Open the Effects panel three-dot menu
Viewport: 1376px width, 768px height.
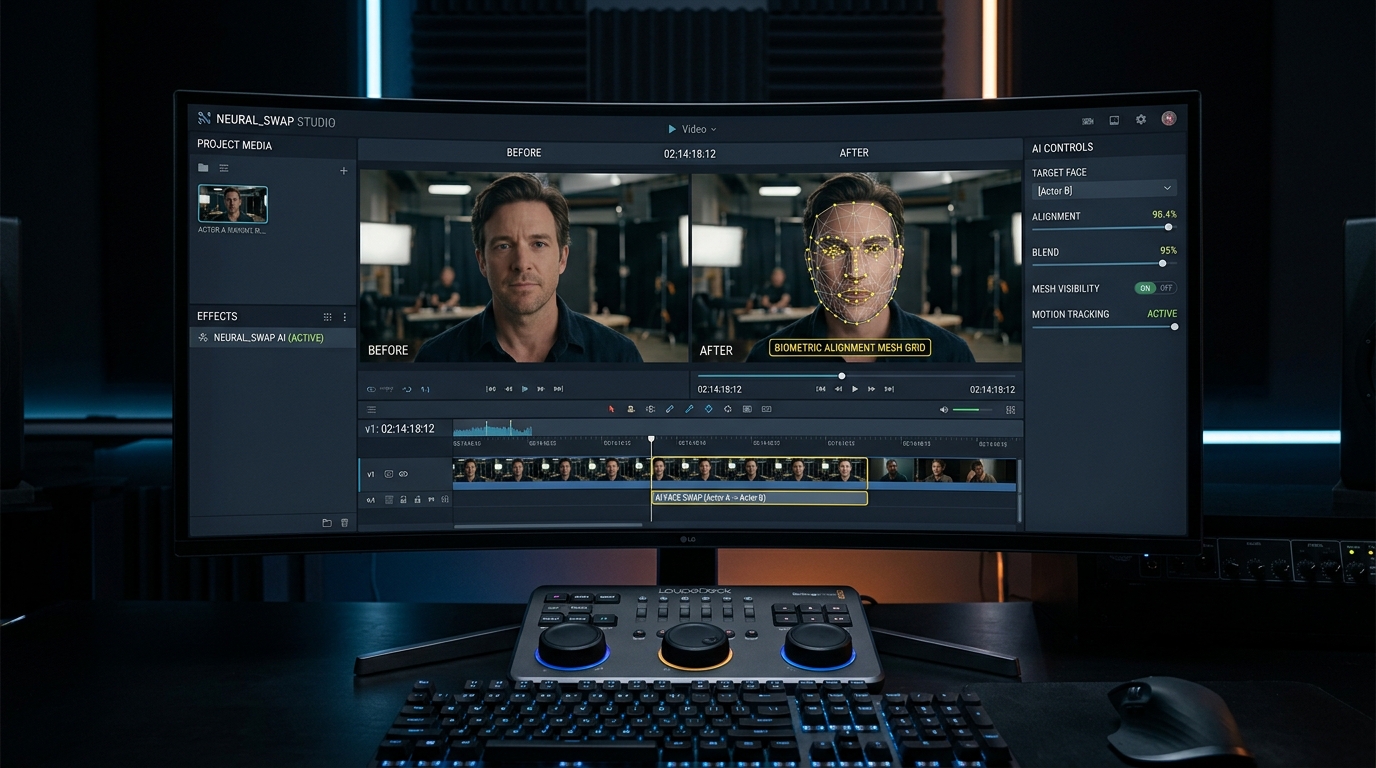pos(345,317)
